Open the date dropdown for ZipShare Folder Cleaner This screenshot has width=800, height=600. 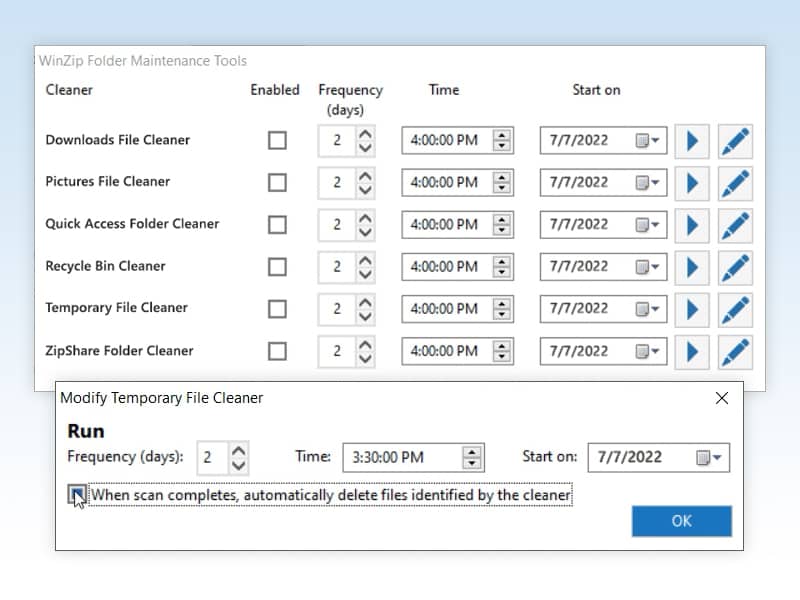click(x=650, y=351)
